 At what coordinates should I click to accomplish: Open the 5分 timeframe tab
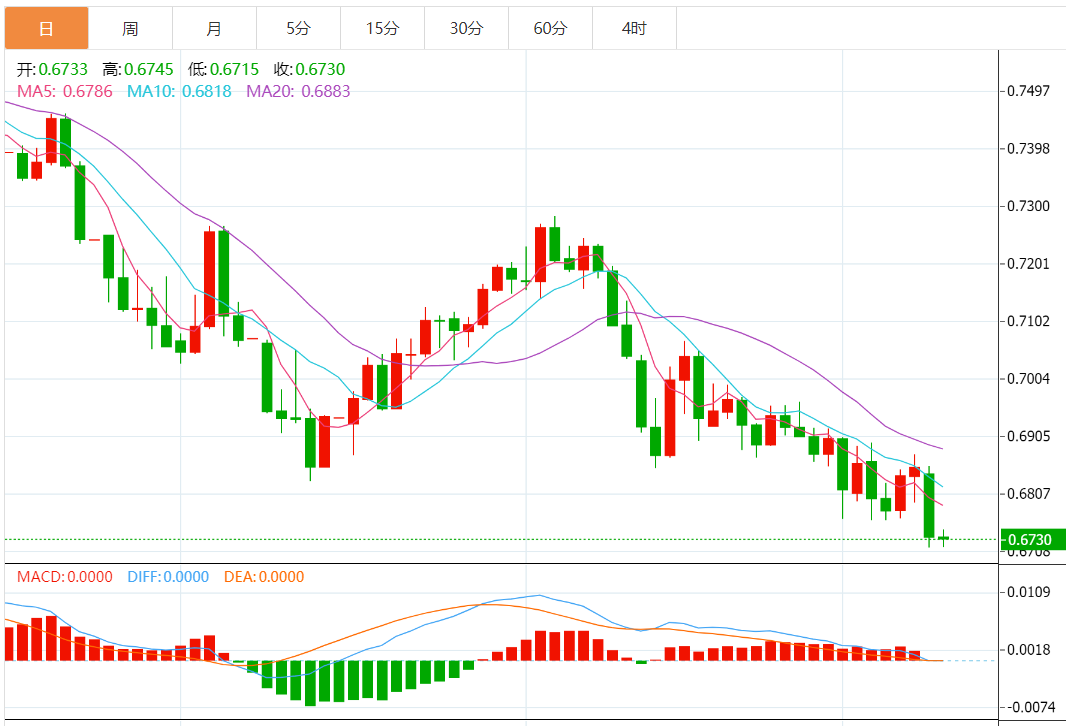click(x=298, y=29)
